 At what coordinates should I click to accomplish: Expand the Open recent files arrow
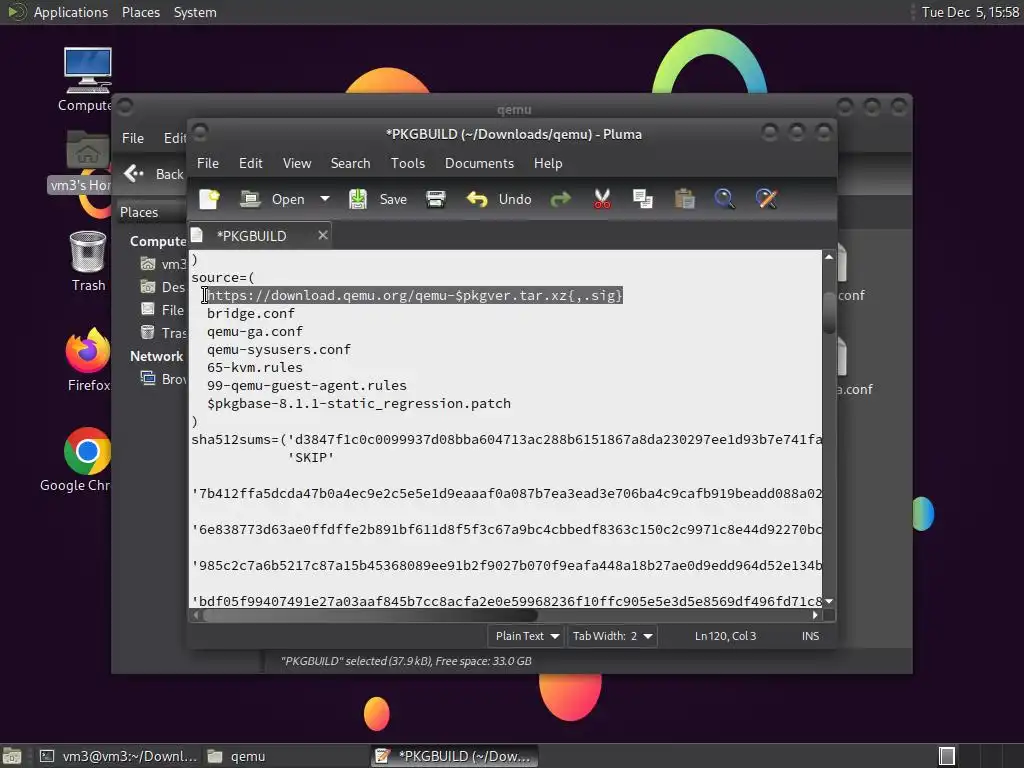325,199
